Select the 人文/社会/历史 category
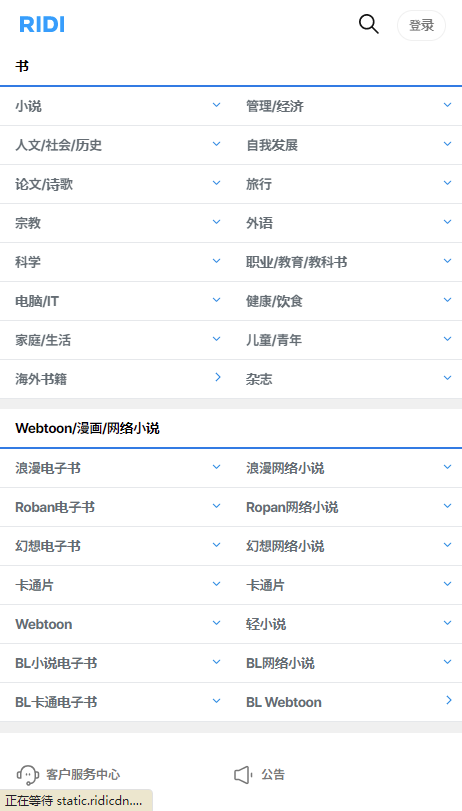Screen dimensions: 462x811 pyautogui.click(x=58, y=145)
